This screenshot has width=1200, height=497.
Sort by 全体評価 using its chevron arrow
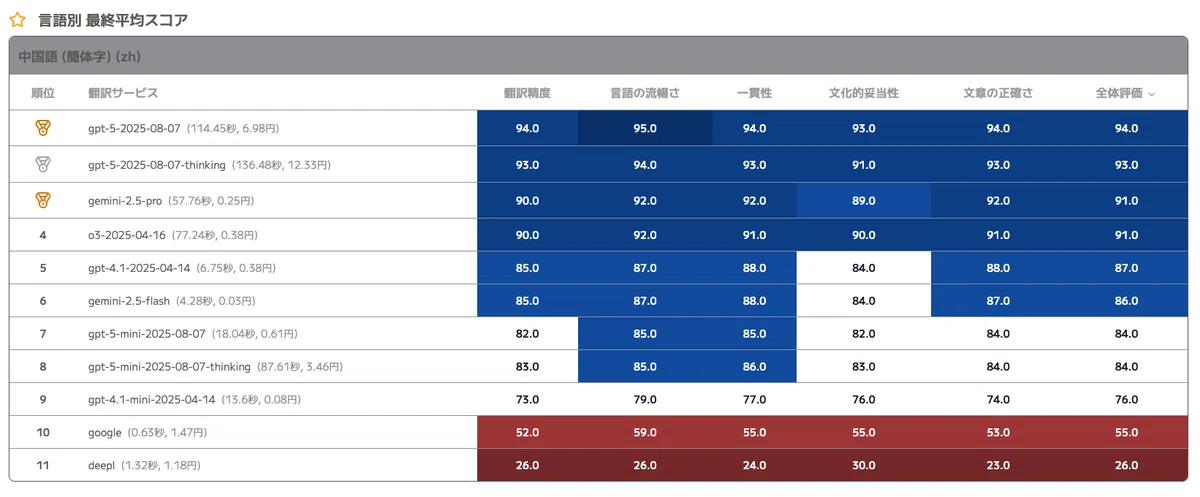tap(1152, 94)
